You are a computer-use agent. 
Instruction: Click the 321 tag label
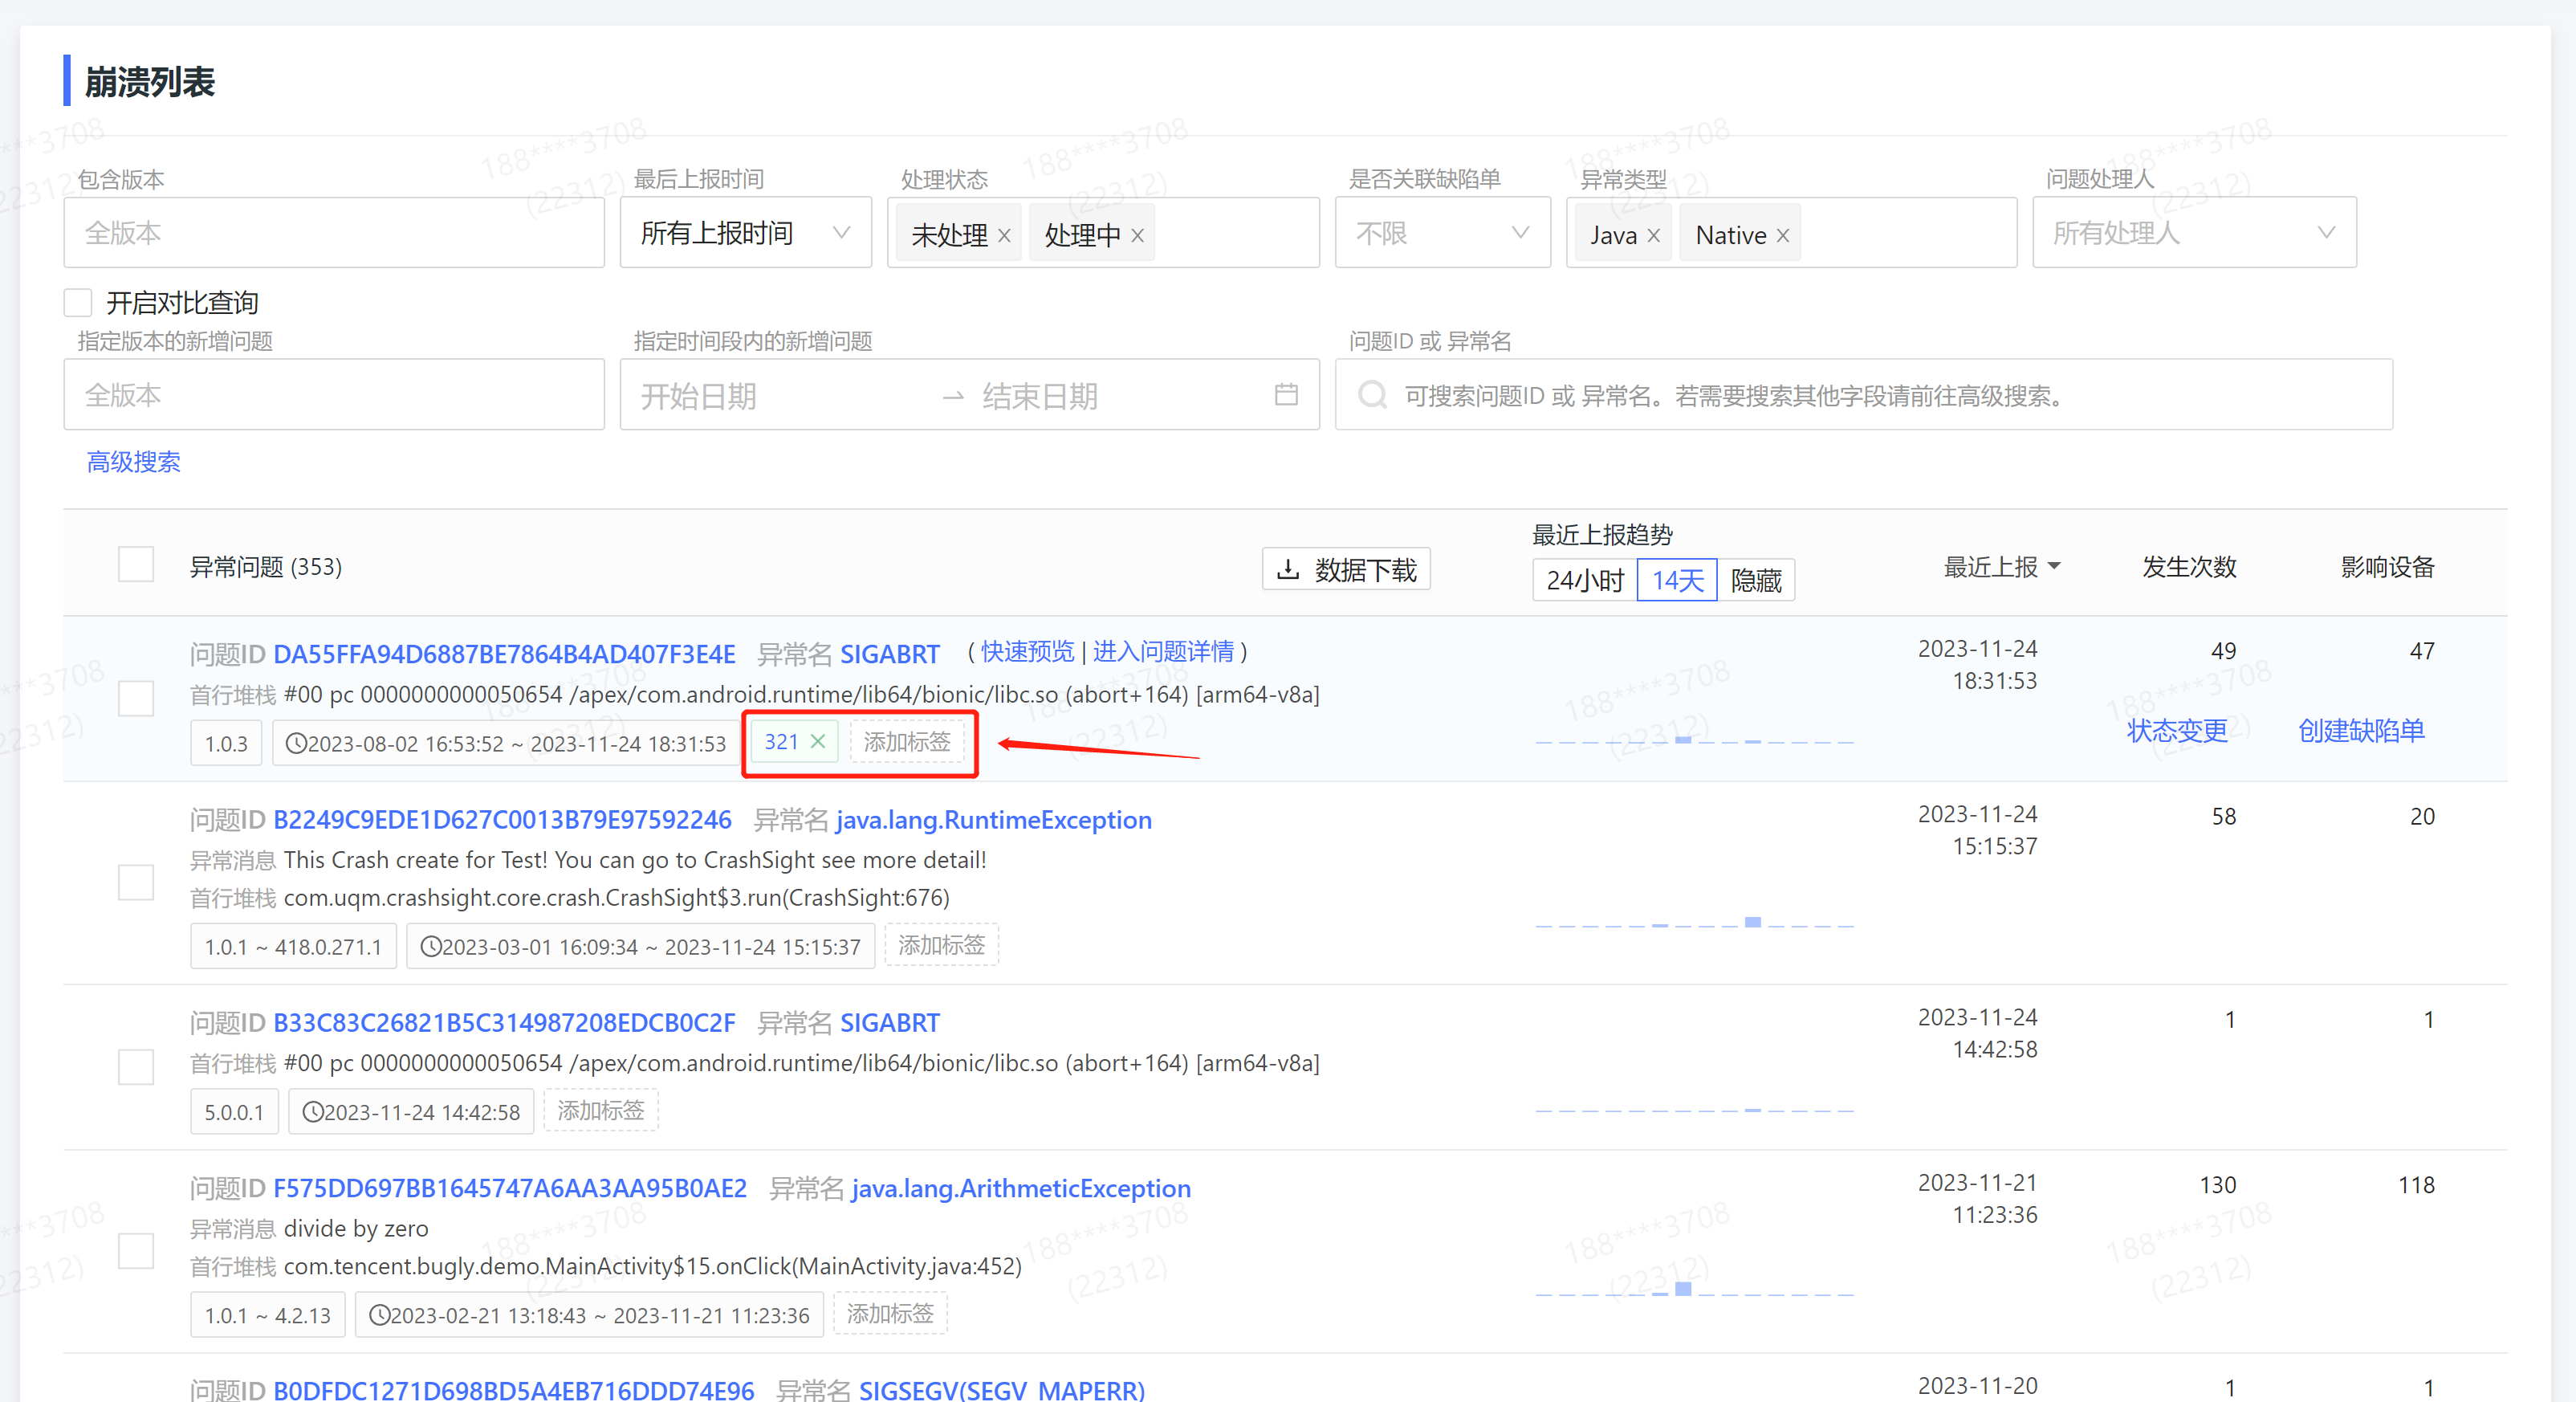pos(781,741)
